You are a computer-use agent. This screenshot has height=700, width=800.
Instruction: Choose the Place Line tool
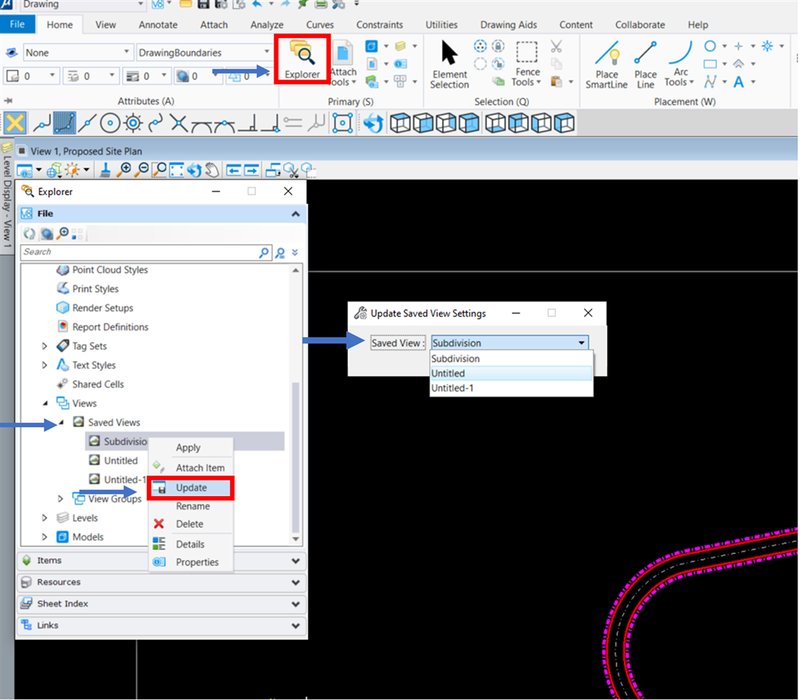645,65
